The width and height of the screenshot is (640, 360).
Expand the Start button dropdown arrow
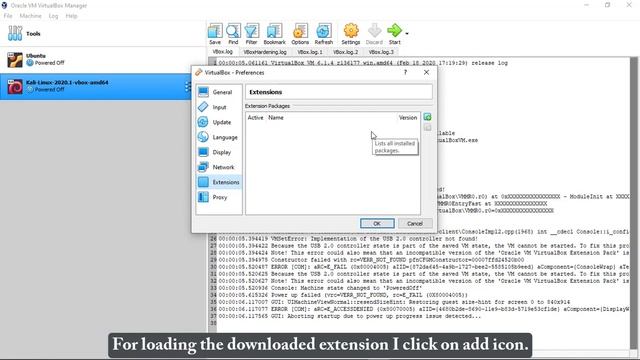(407, 33)
